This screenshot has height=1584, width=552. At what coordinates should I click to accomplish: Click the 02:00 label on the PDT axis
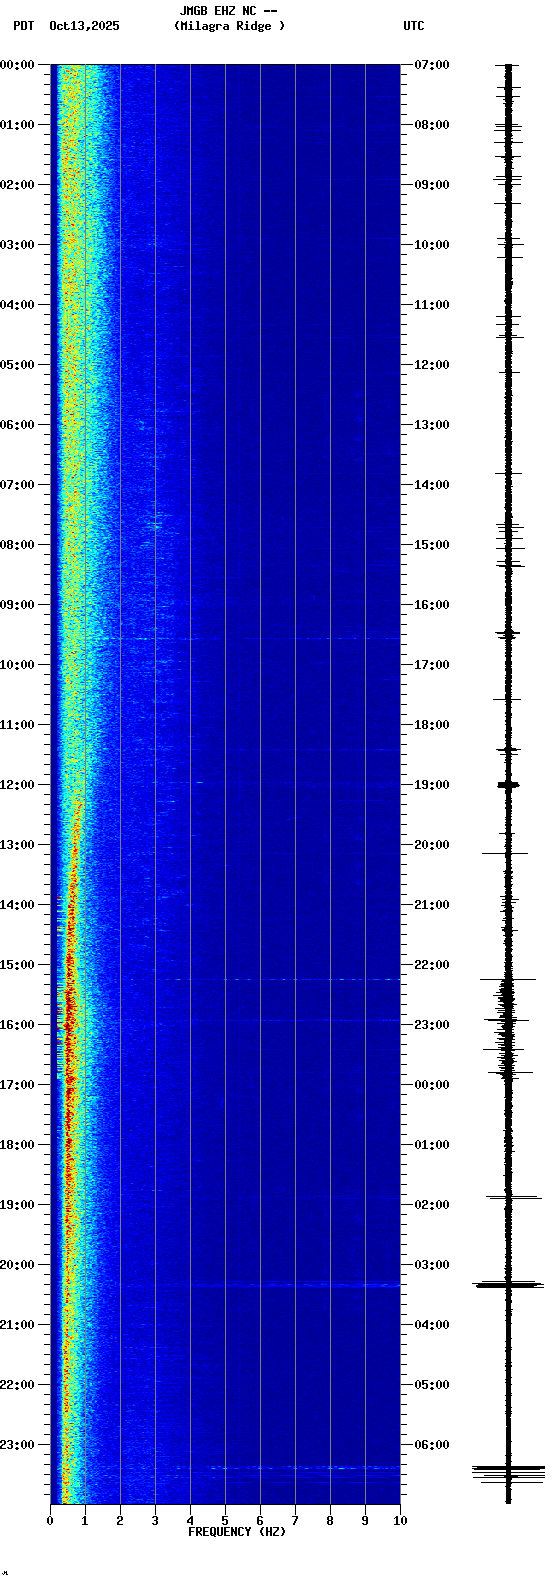[17, 185]
